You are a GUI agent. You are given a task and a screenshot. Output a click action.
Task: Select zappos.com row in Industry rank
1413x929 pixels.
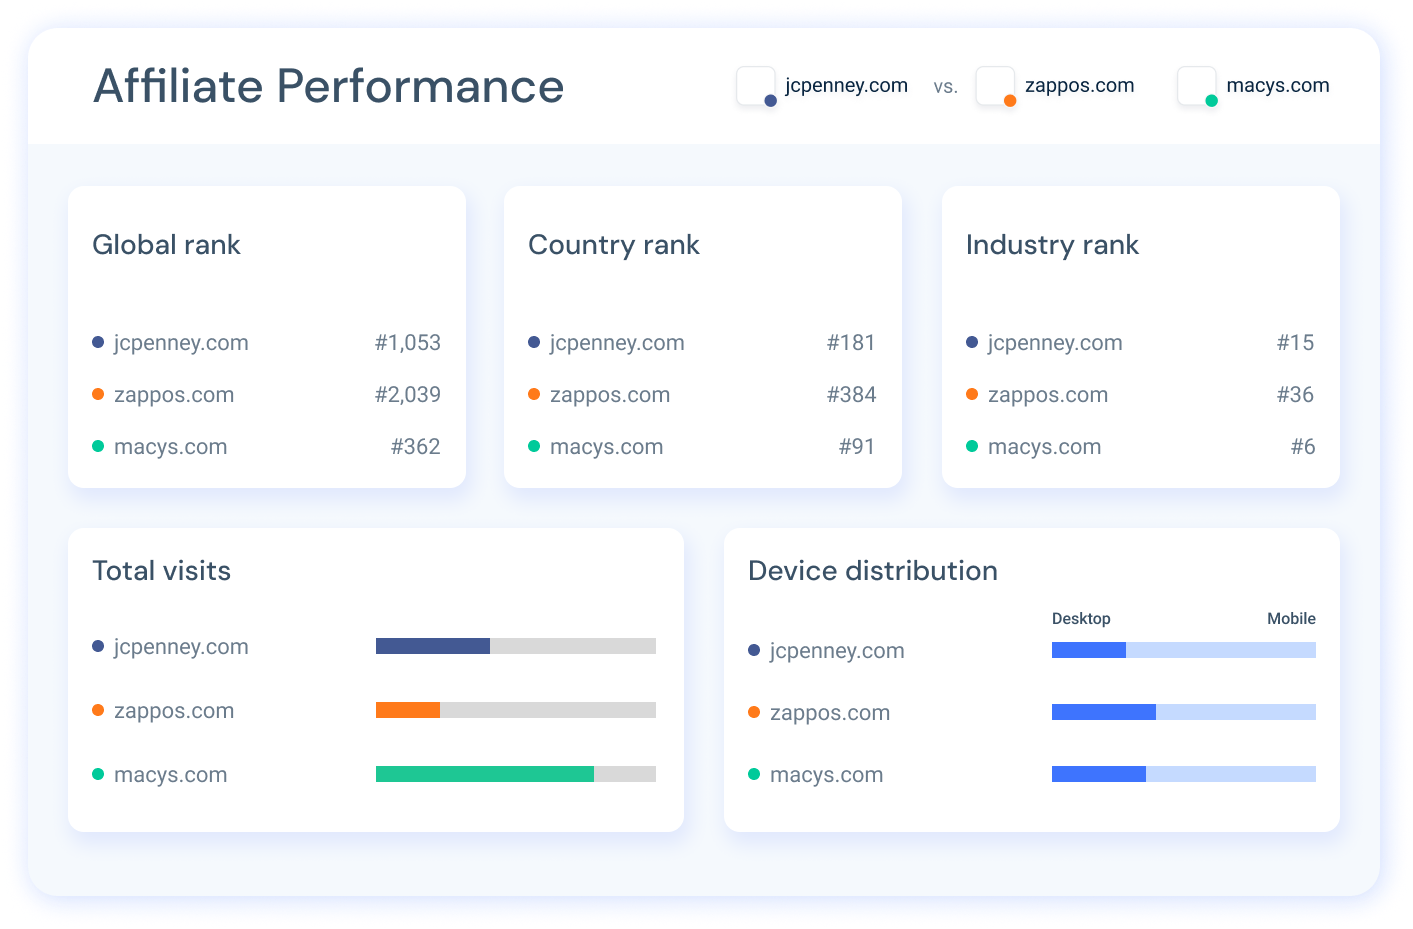pyautogui.click(x=1140, y=395)
